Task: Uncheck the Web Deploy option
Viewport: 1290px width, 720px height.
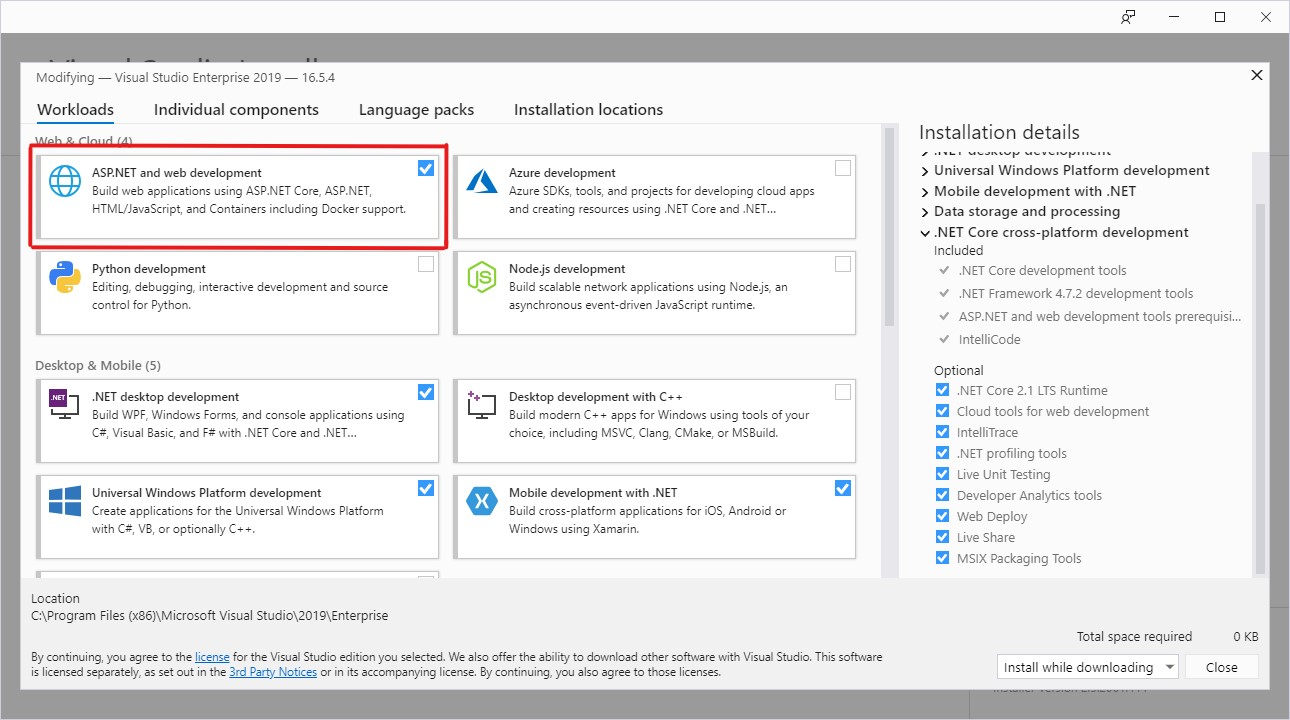Action: pyautogui.click(x=942, y=516)
